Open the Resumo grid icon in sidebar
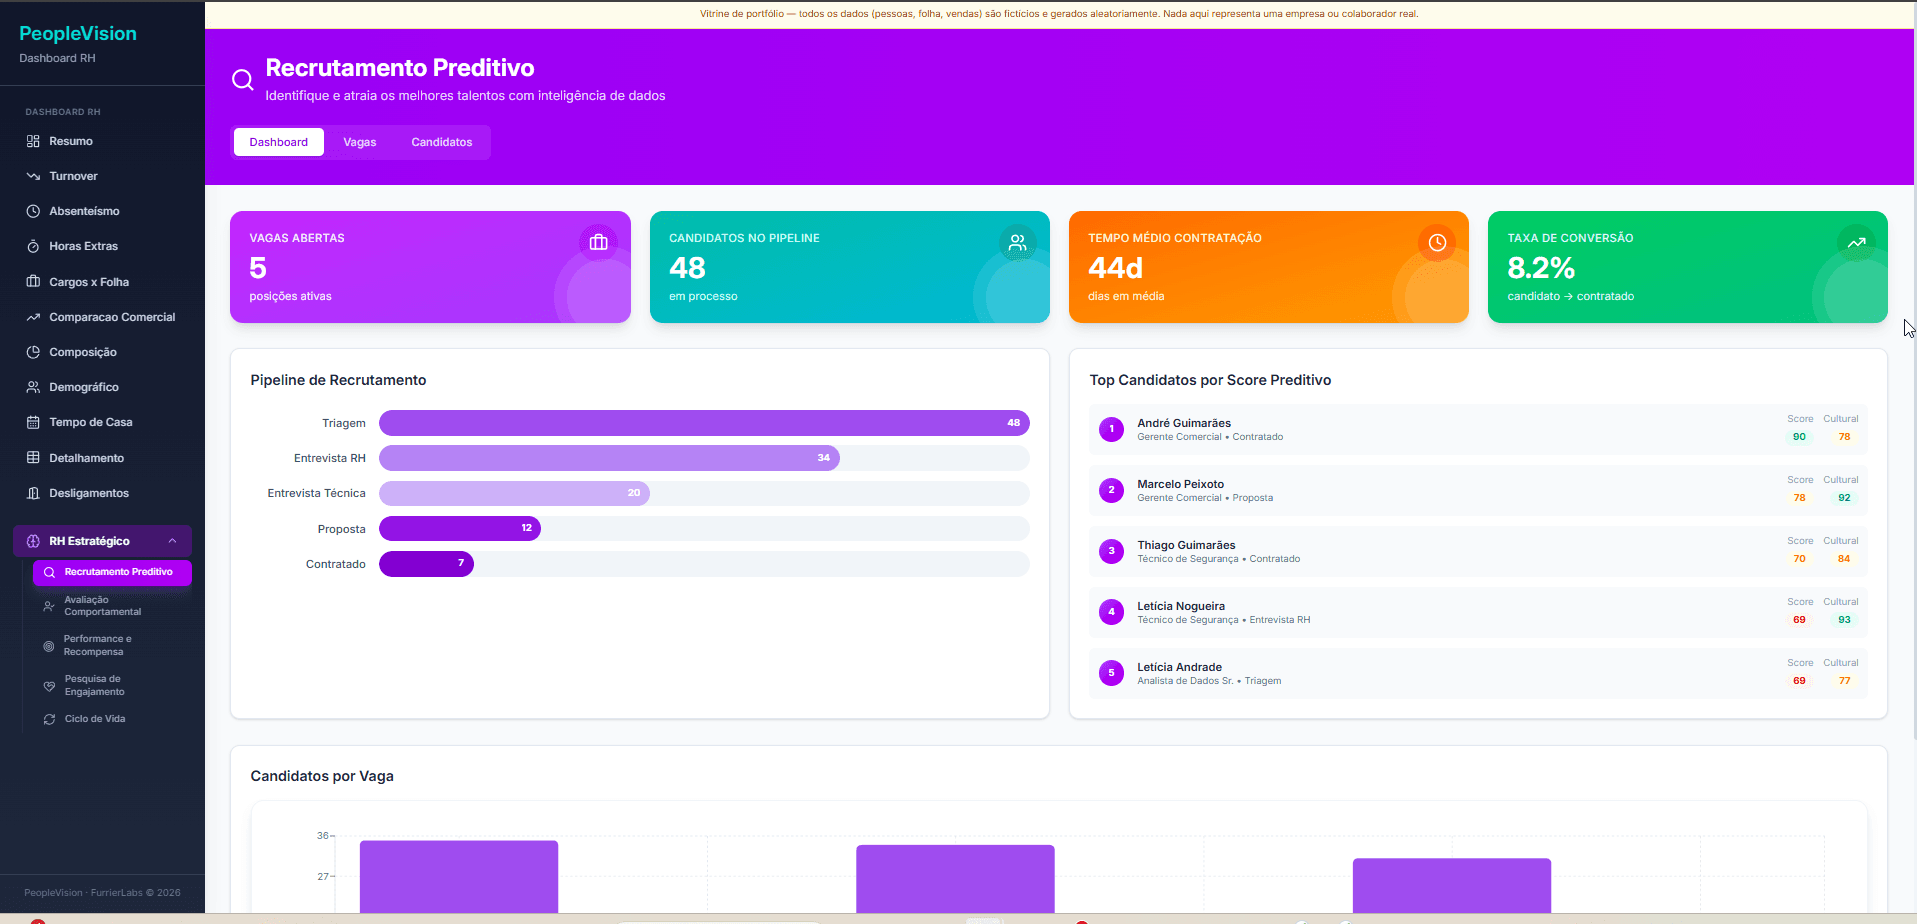Screen dimensions: 1917x924 33,141
